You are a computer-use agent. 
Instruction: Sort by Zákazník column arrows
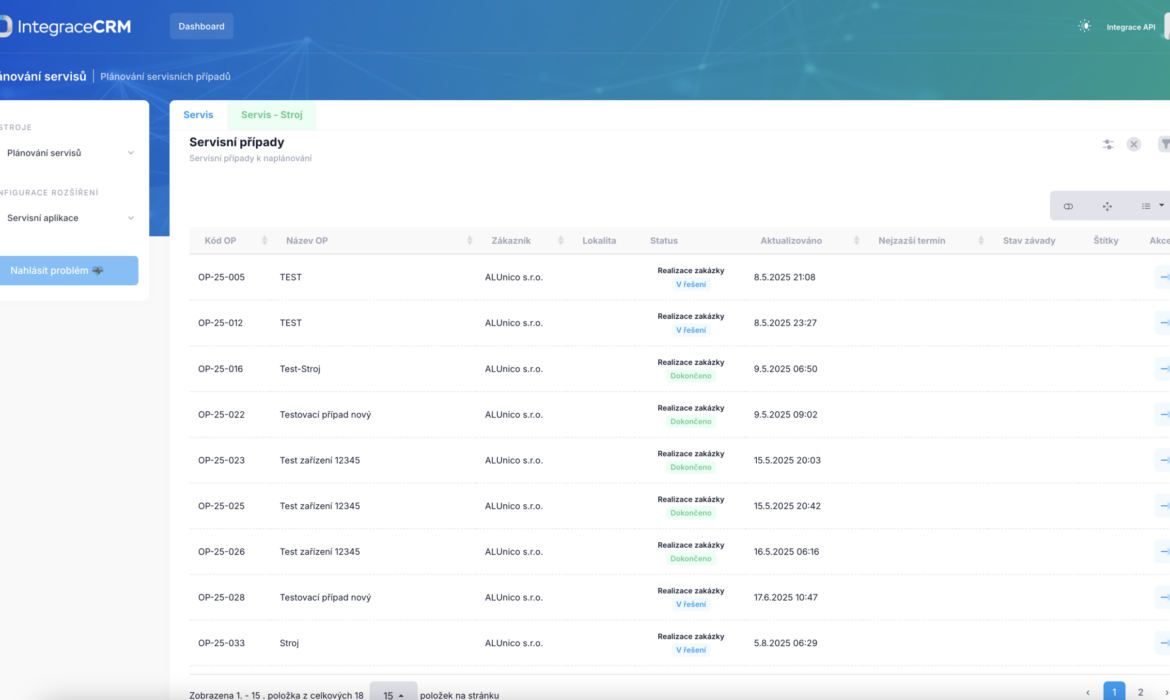coord(560,241)
